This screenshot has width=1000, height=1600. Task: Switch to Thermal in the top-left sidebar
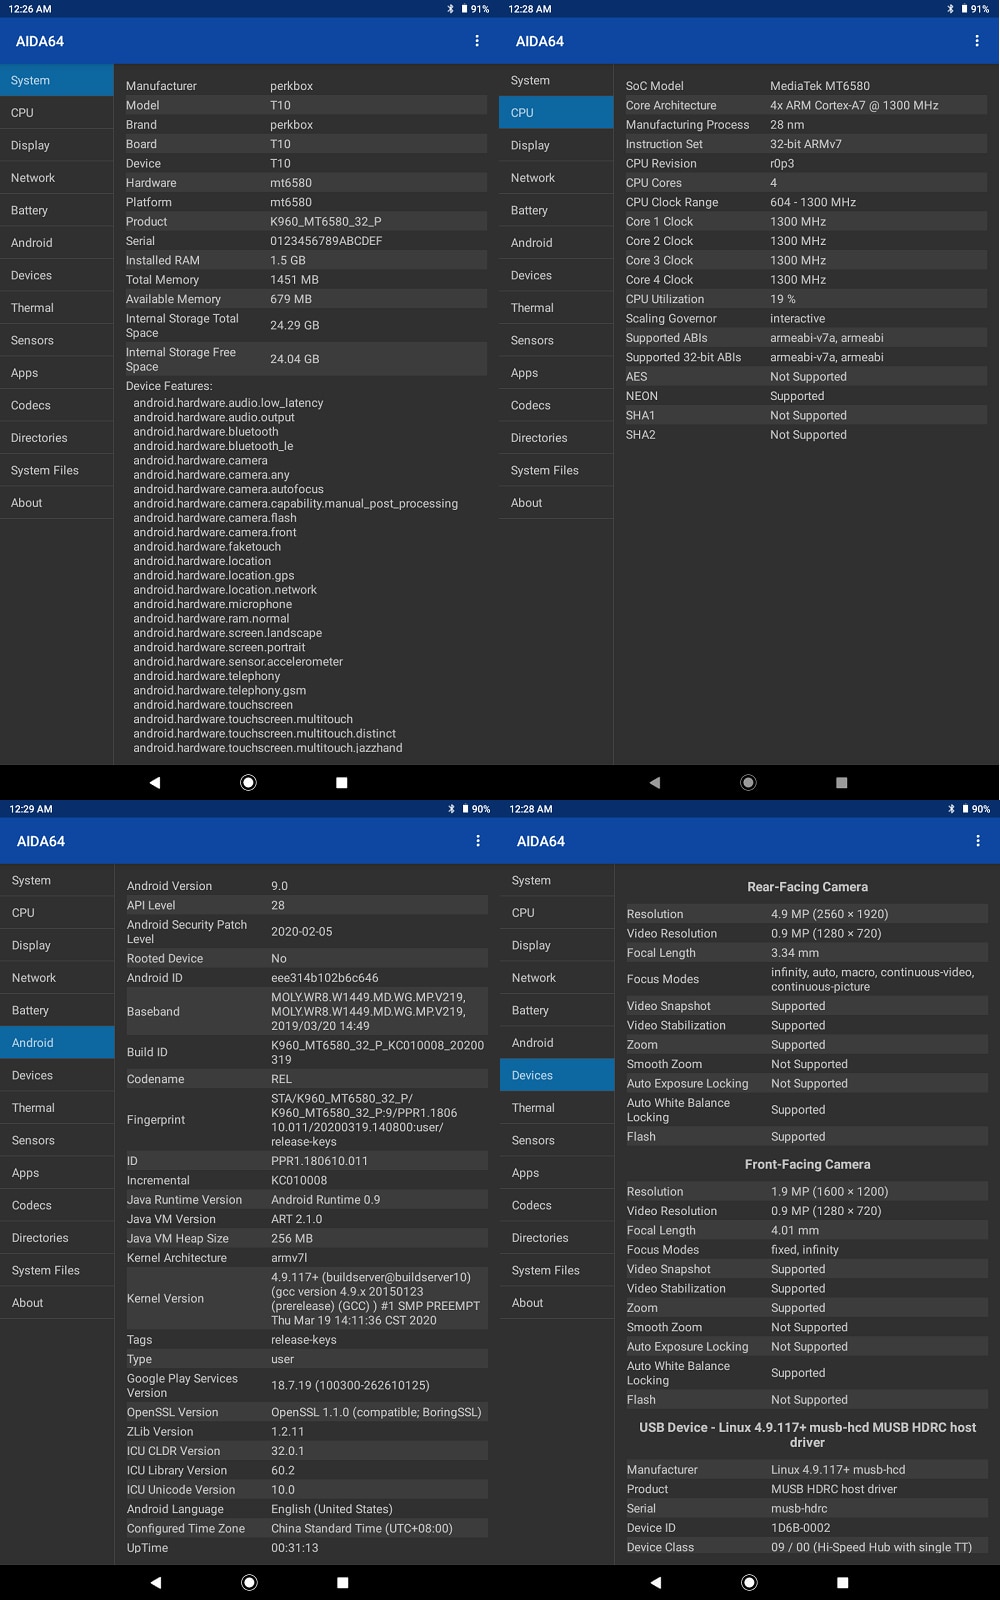[x=57, y=308]
